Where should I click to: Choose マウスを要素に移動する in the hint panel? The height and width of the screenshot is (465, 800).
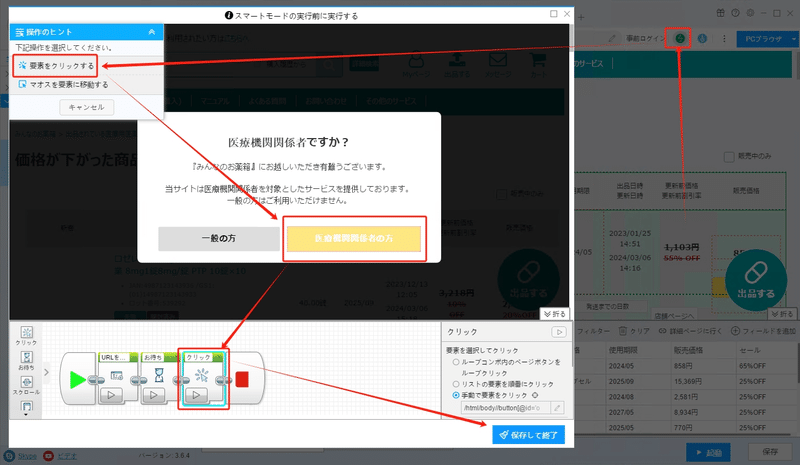coord(63,84)
